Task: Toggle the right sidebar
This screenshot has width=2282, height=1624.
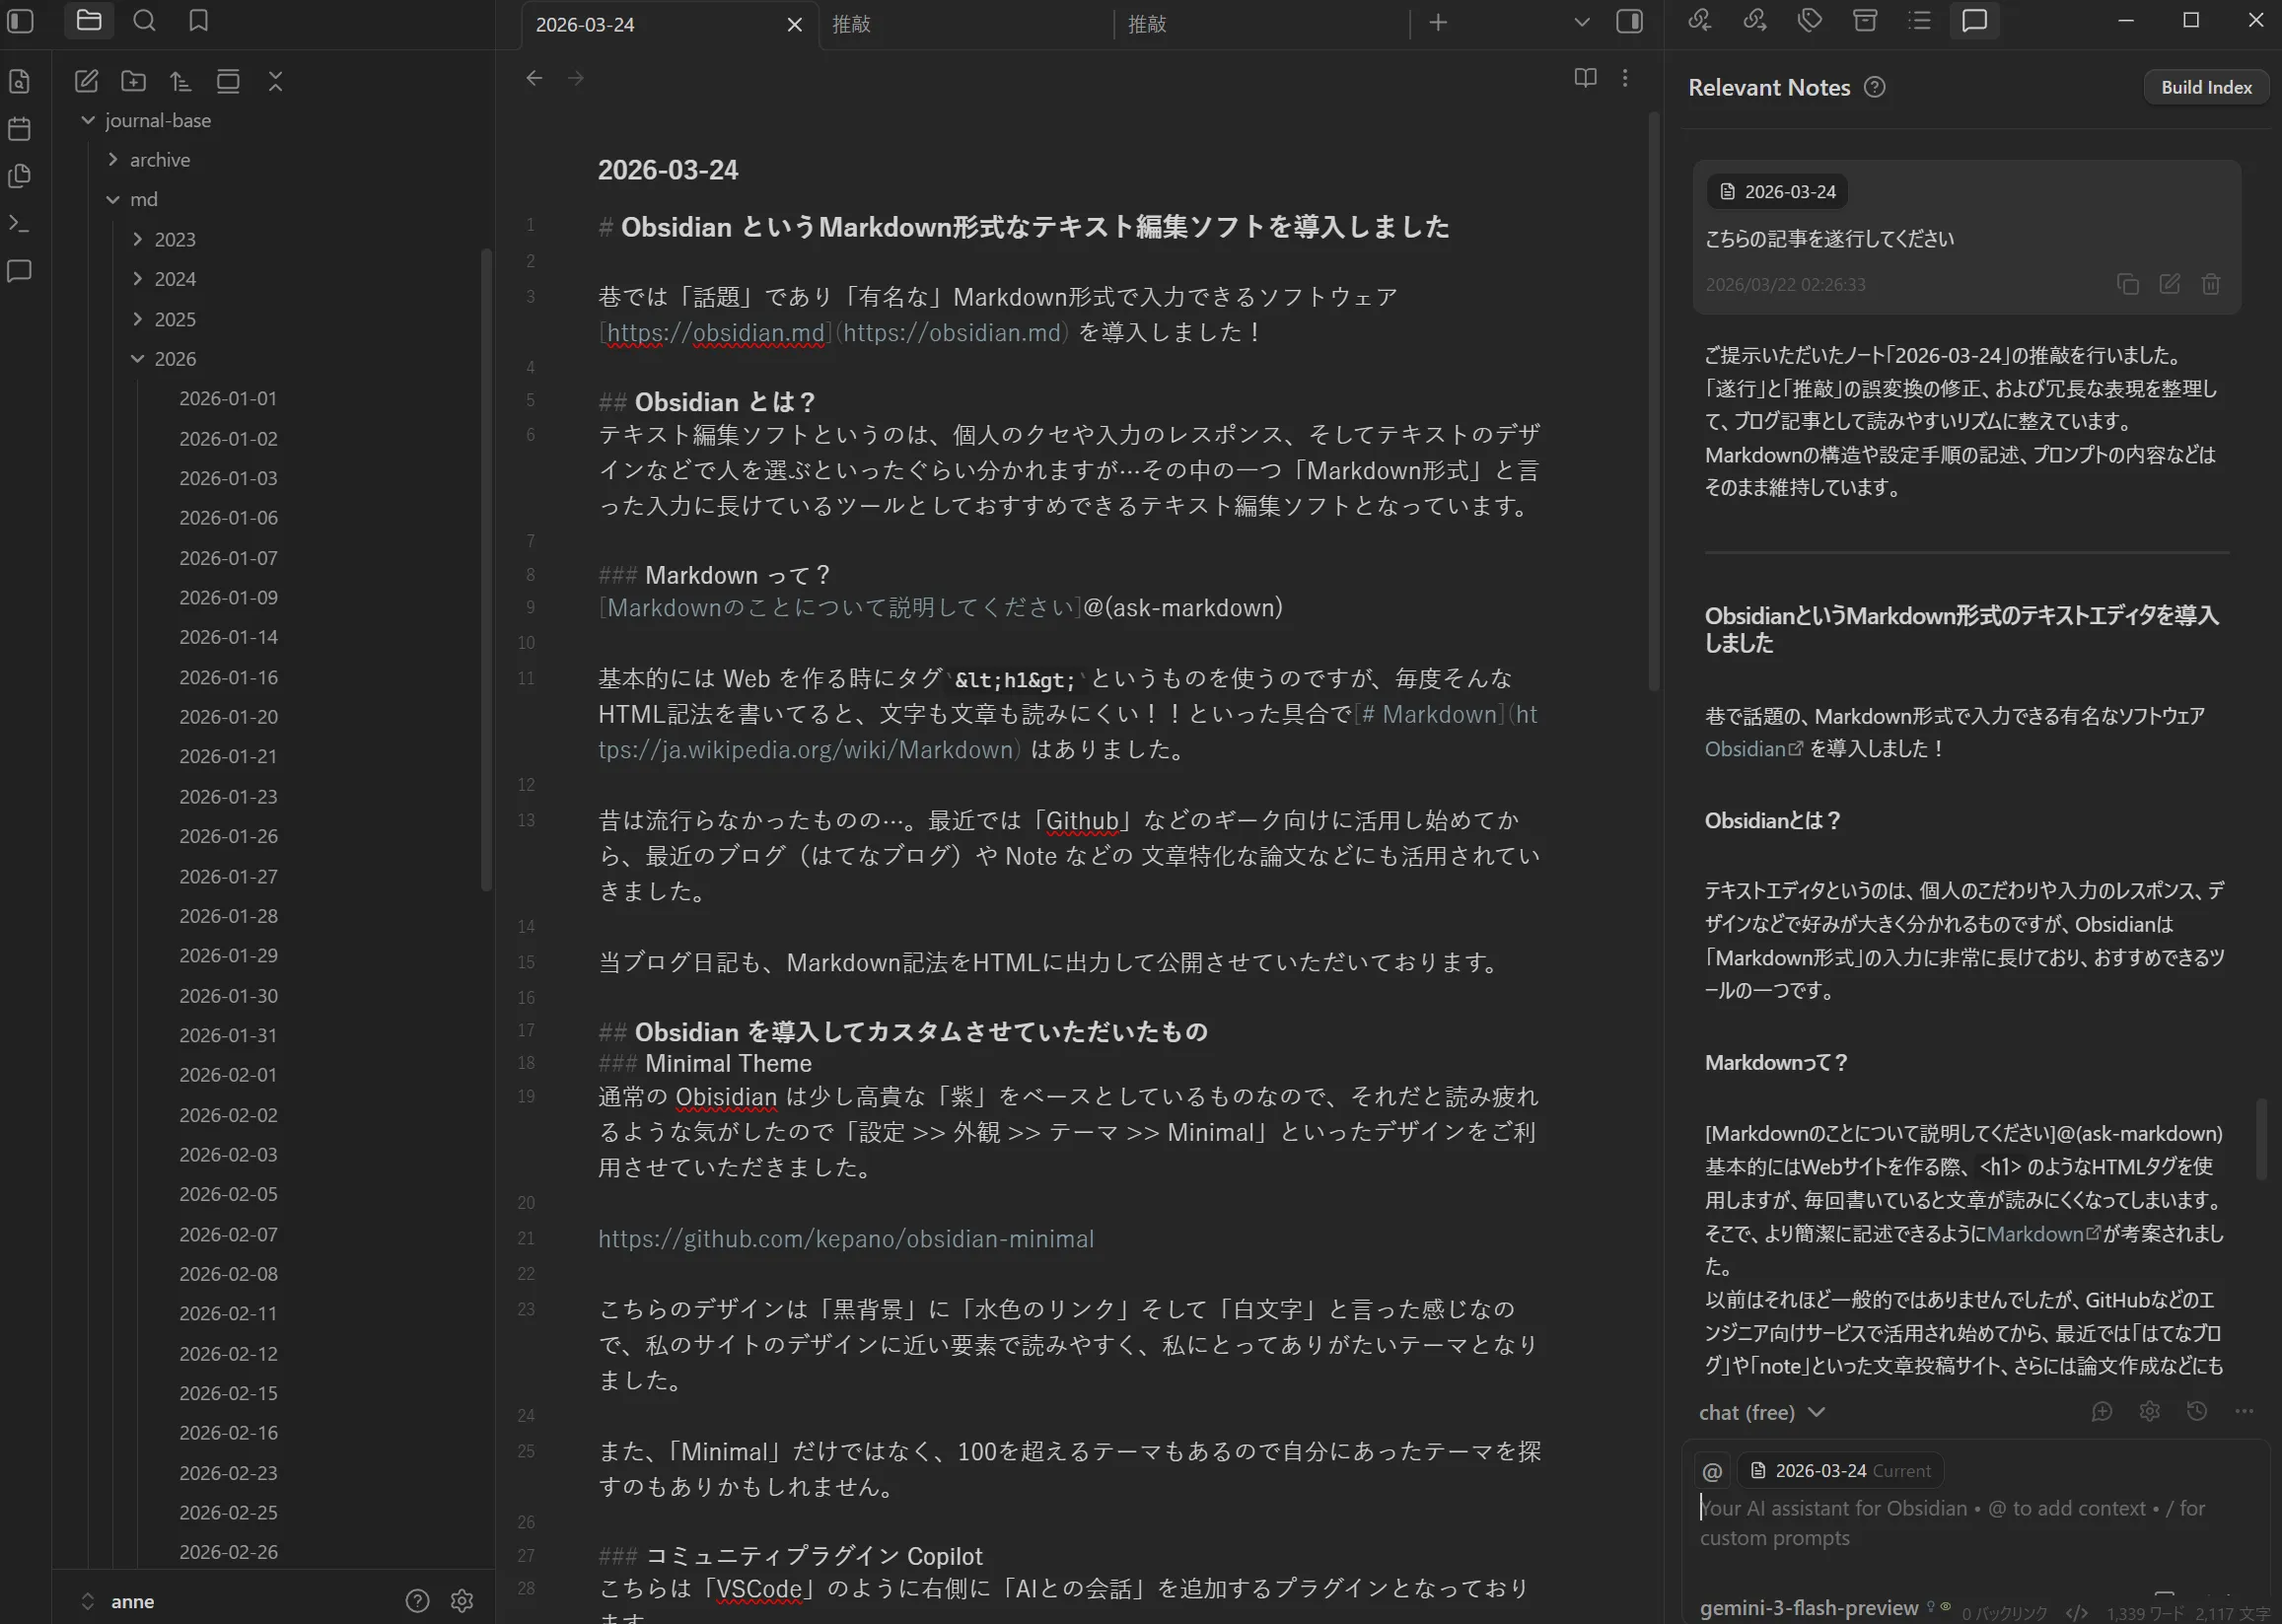Action: [x=1629, y=21]
